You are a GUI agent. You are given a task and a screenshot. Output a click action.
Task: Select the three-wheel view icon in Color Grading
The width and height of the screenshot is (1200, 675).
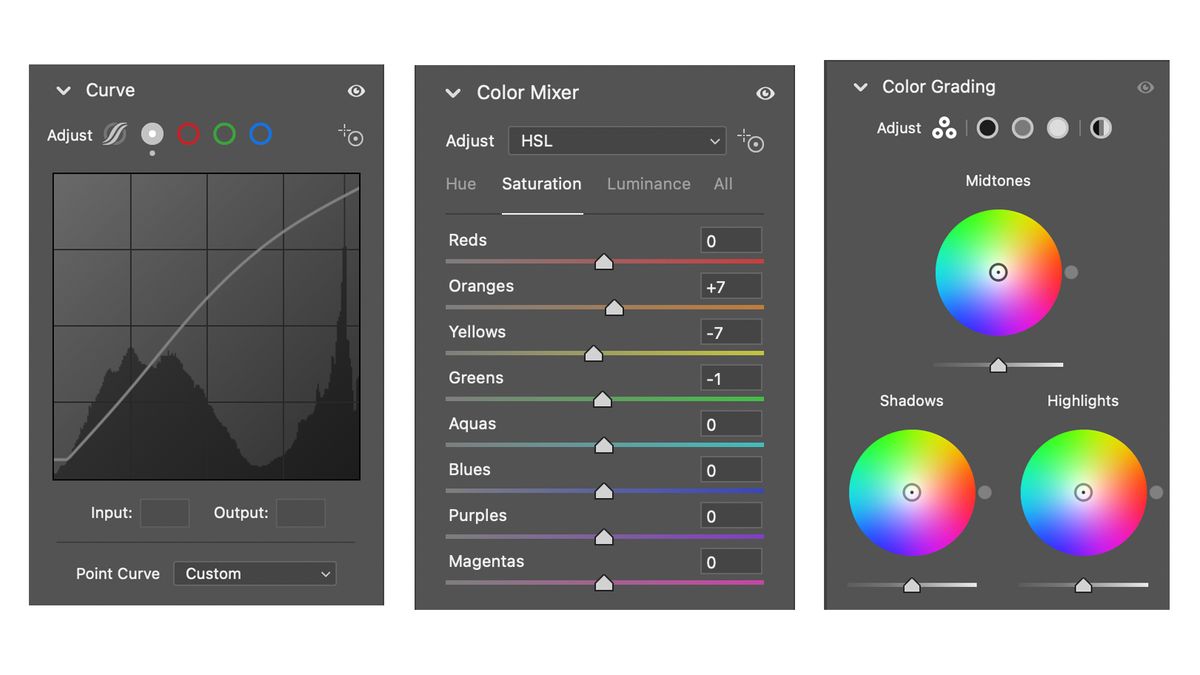(944, 128)
